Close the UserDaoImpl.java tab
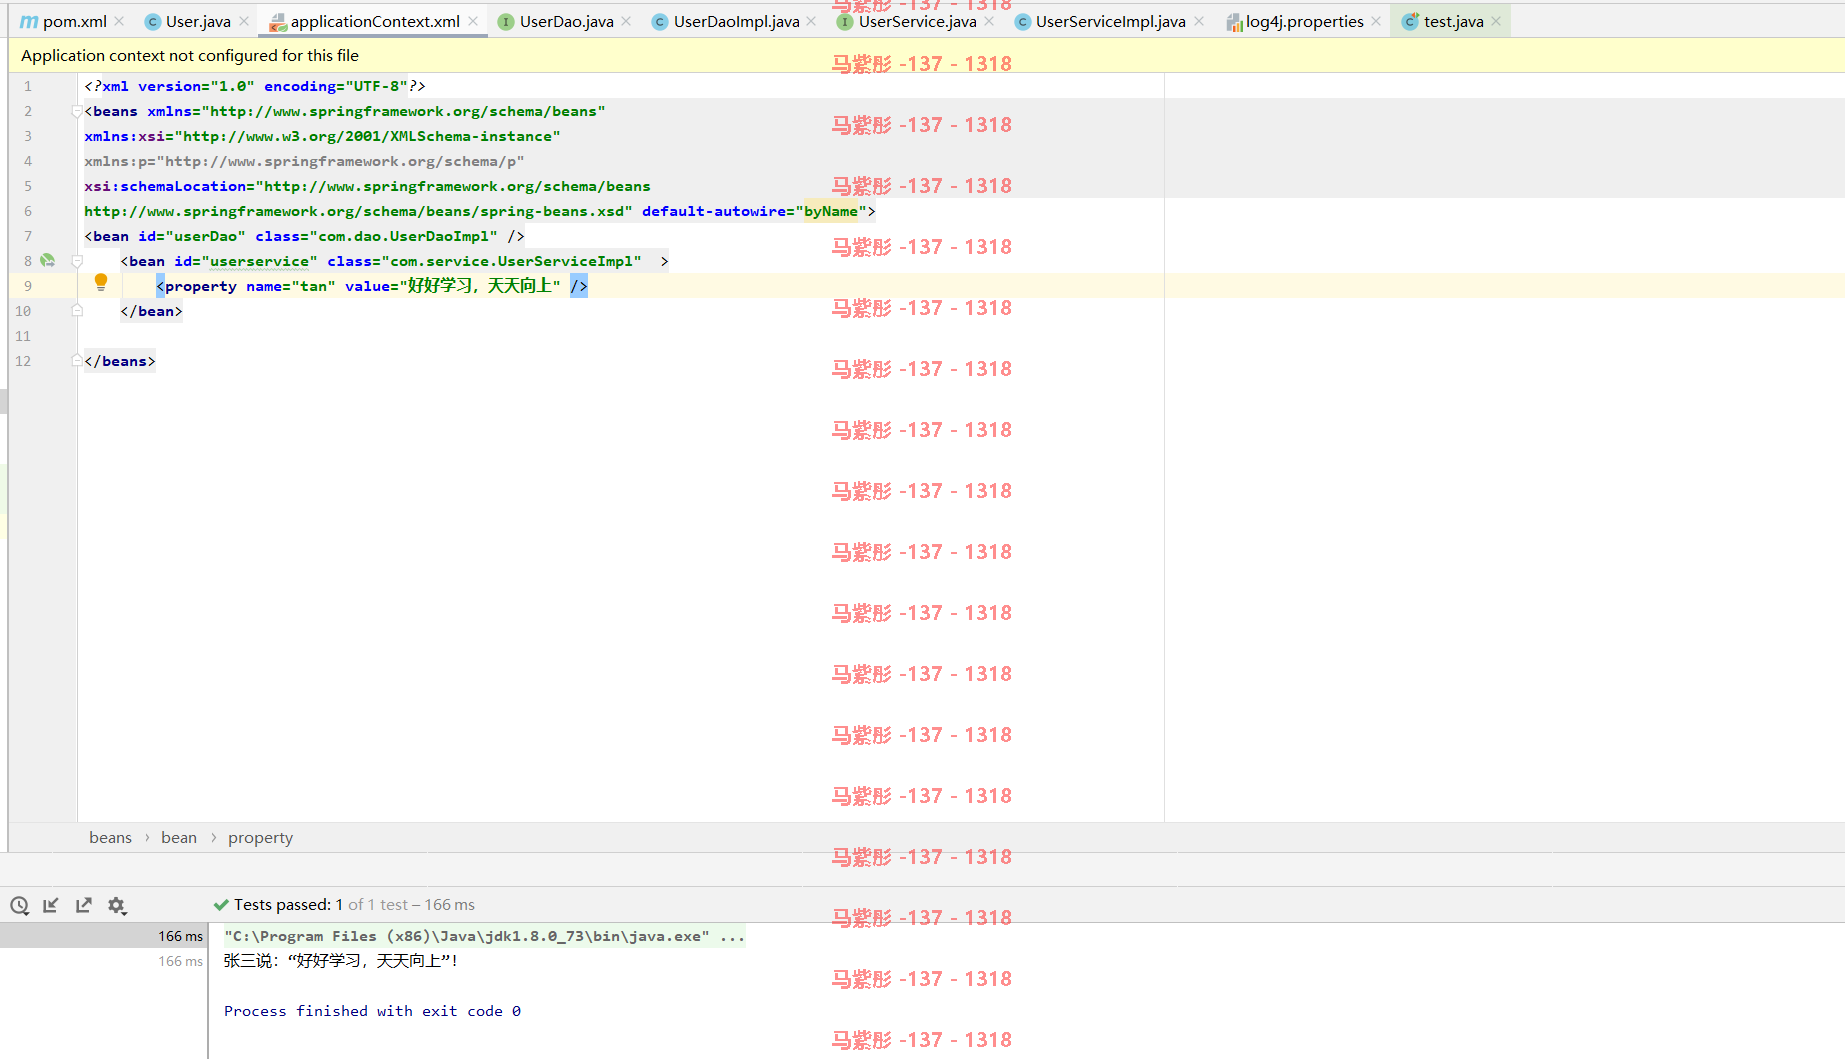 tap(811, 21)
